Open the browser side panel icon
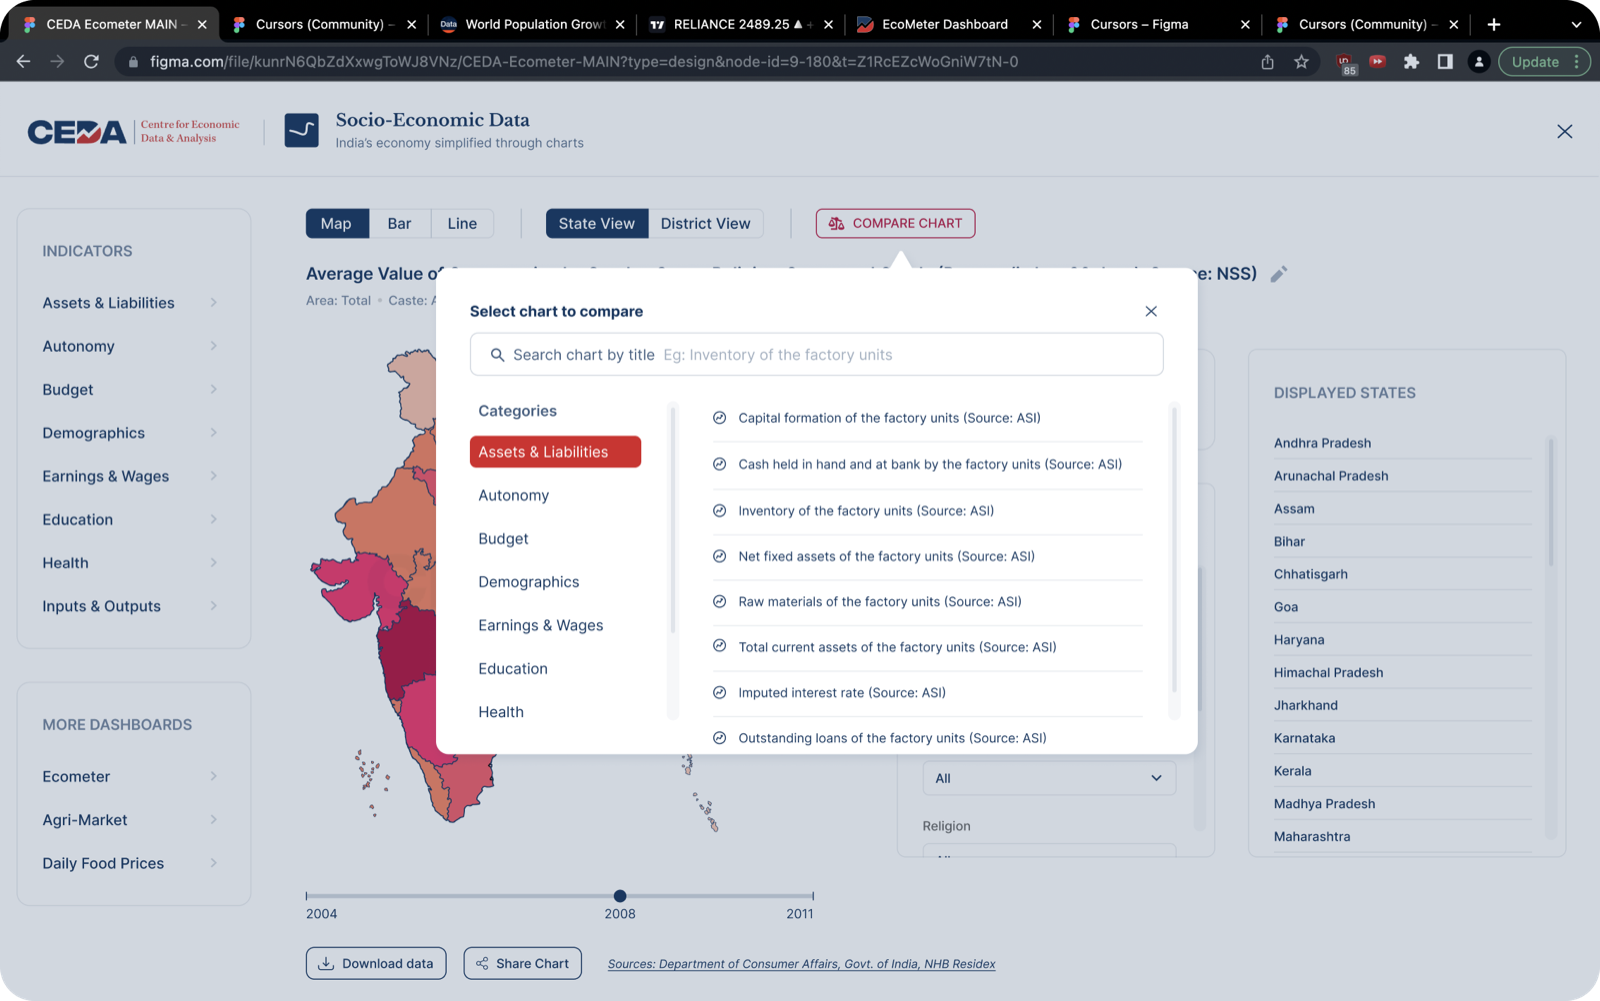Screen dimensions: 1600x1001 (1445, 62)
